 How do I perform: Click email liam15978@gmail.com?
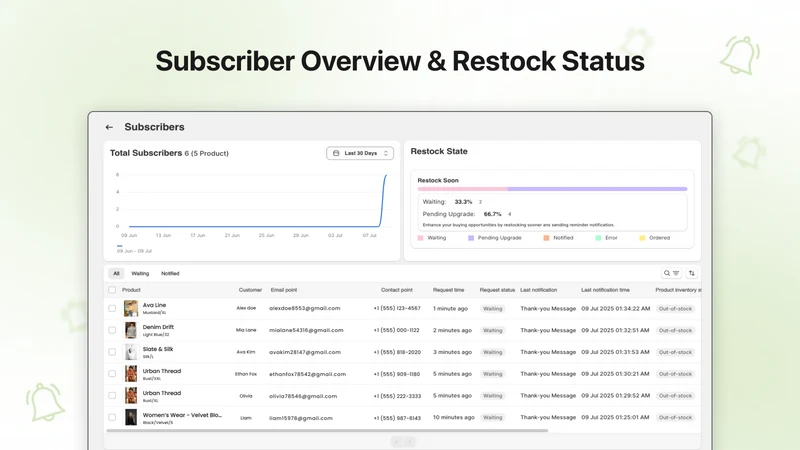[301, 418]
